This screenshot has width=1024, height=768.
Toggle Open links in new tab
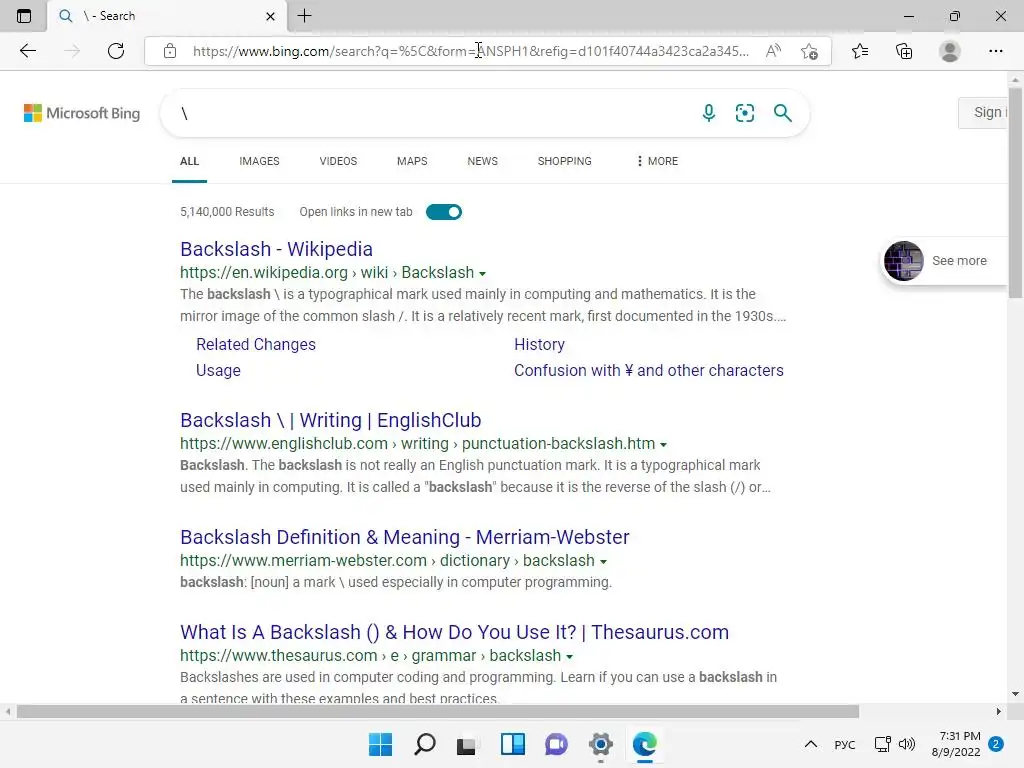(x=443, y=212)
